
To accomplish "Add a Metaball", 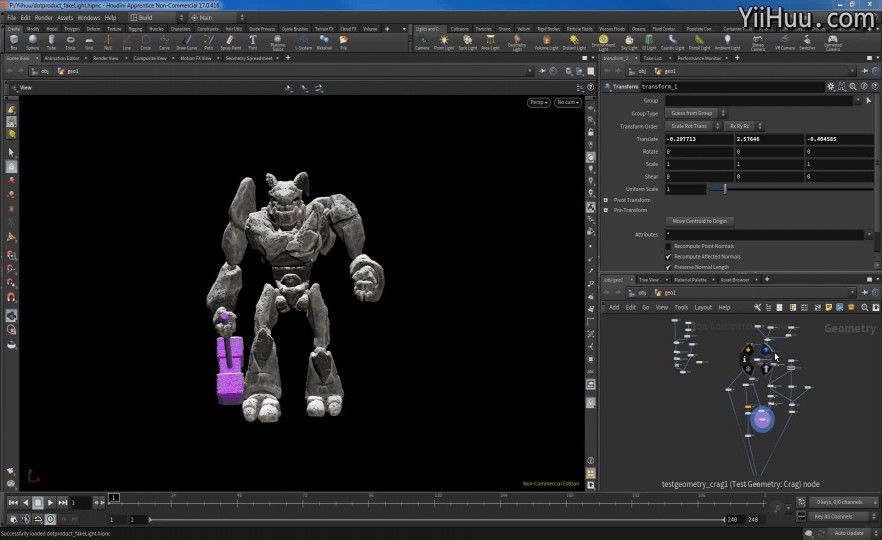I will coord(324,42).
